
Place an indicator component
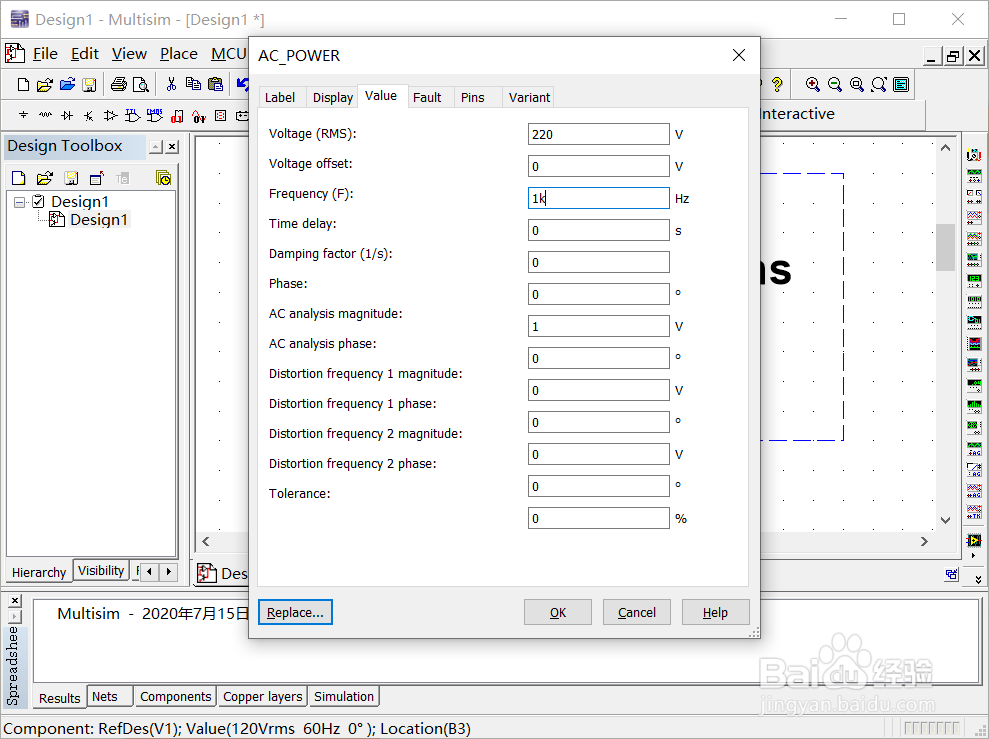pyautogui.click(x=220, y=115)
